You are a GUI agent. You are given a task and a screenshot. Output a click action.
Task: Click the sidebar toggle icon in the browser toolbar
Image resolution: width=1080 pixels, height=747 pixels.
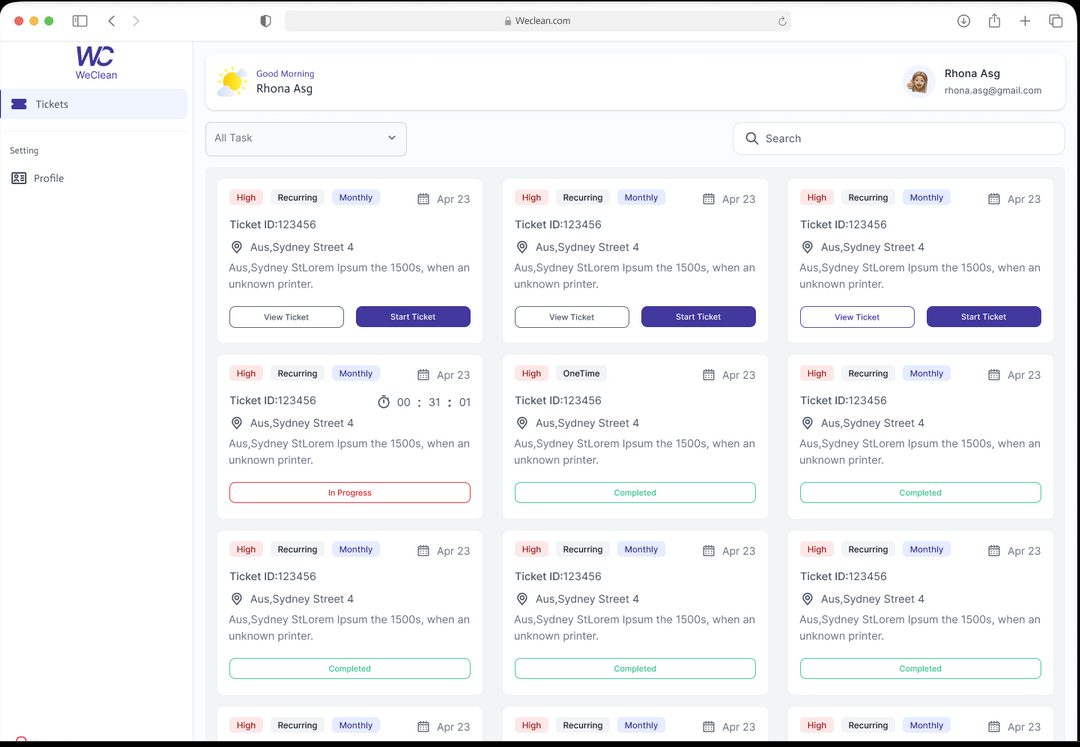pyautogui.click(x=78, y=20)
